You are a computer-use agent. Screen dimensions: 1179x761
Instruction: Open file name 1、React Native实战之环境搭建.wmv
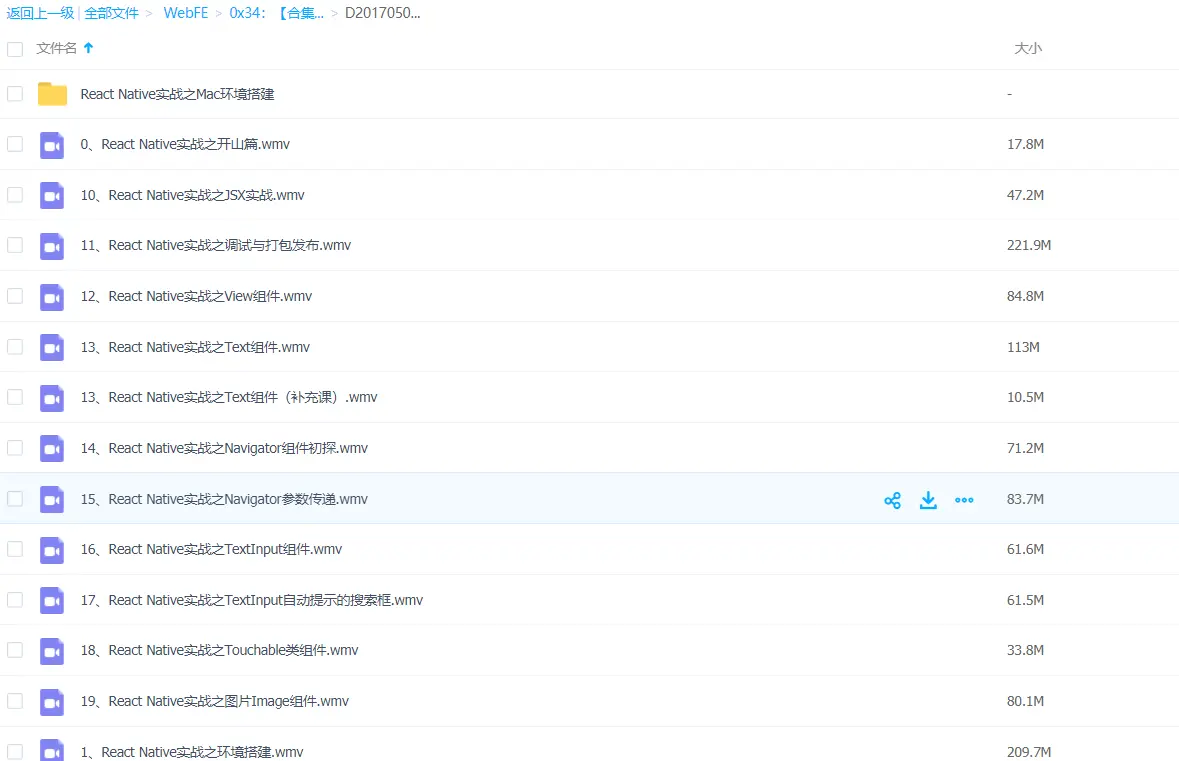tap(192, 751)
